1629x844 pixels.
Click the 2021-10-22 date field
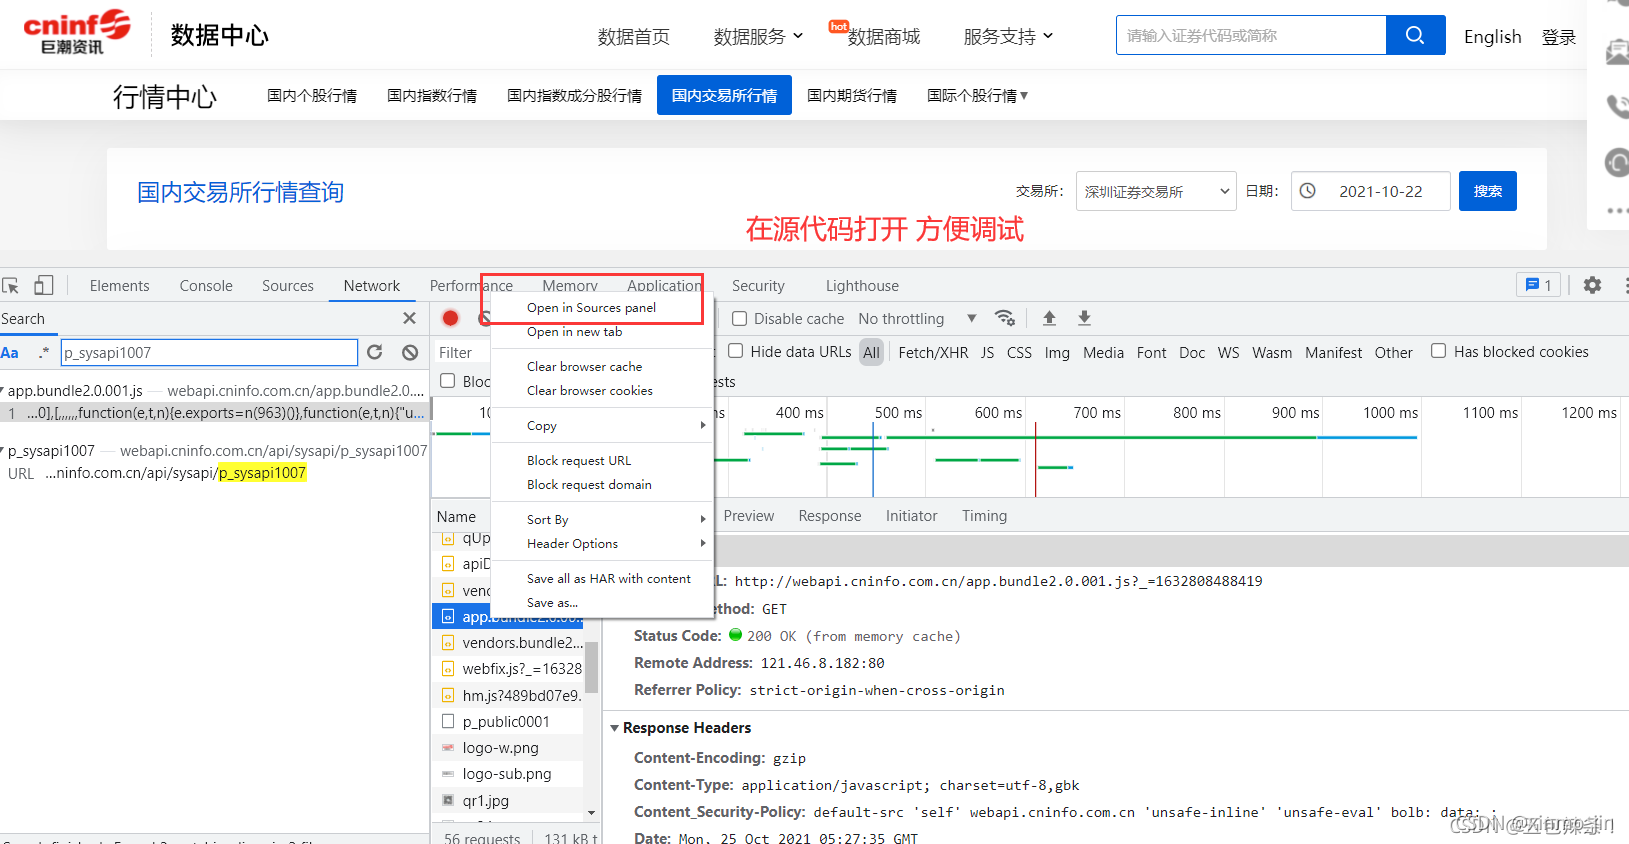pyautogui.click(x=1370, y=191)
